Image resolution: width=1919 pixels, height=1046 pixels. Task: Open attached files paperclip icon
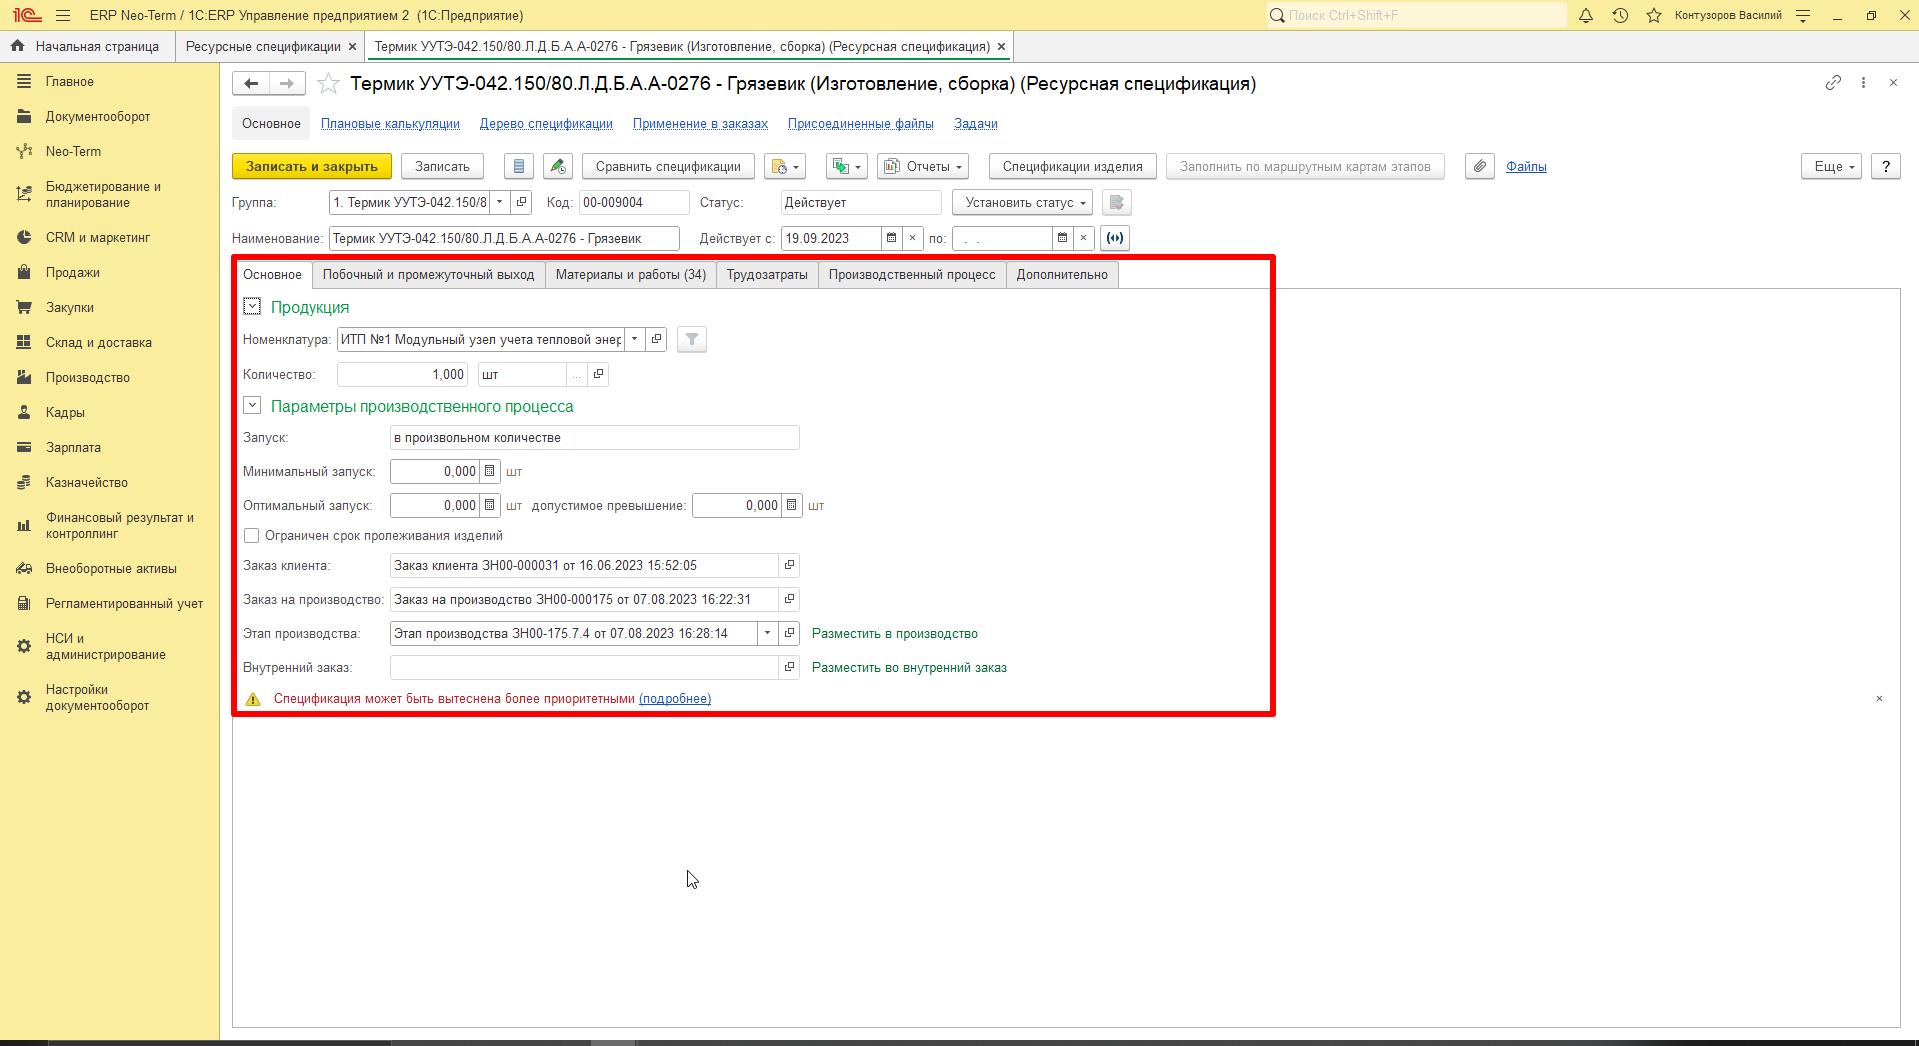pos(1480,166)
